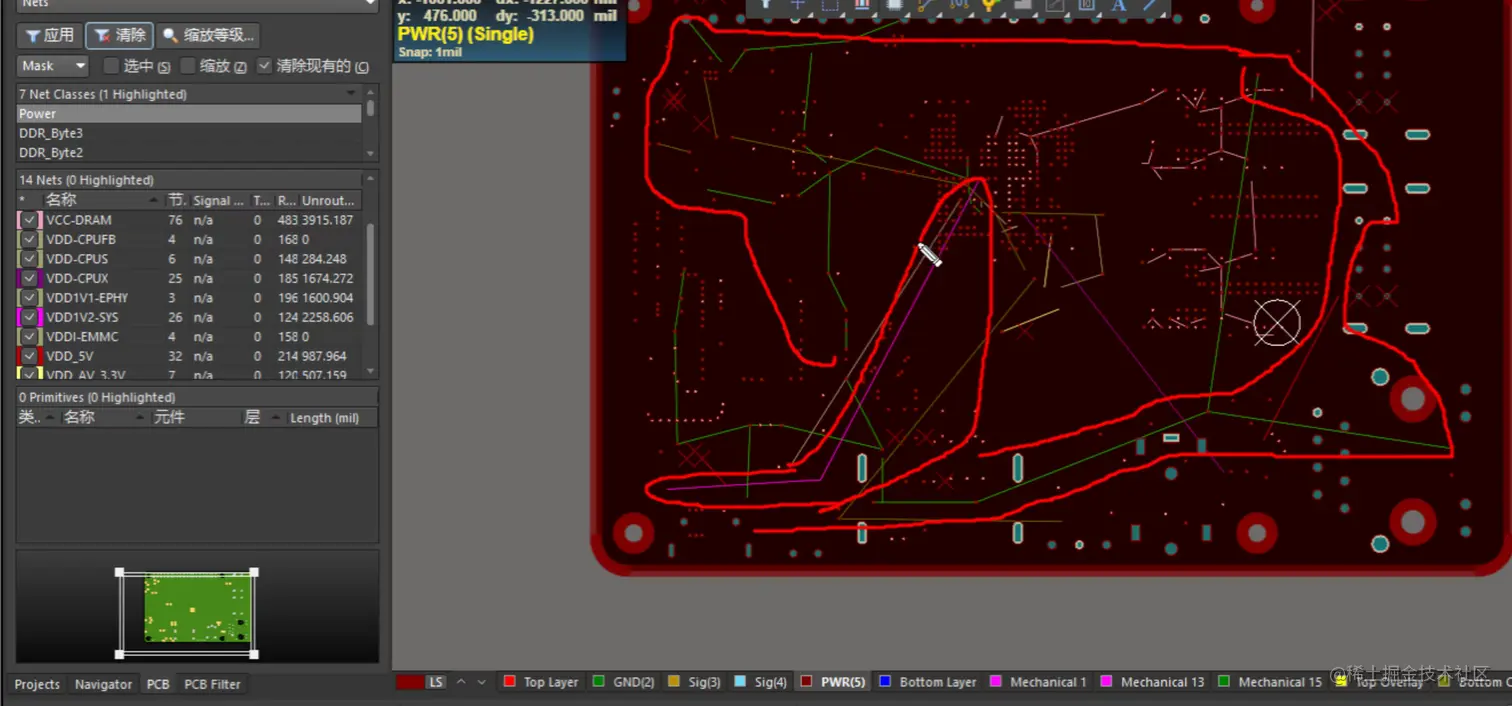The image size is (1512, 706).
Task: Select the place via/pad yellow icon
Action: (x=990, y=5)
